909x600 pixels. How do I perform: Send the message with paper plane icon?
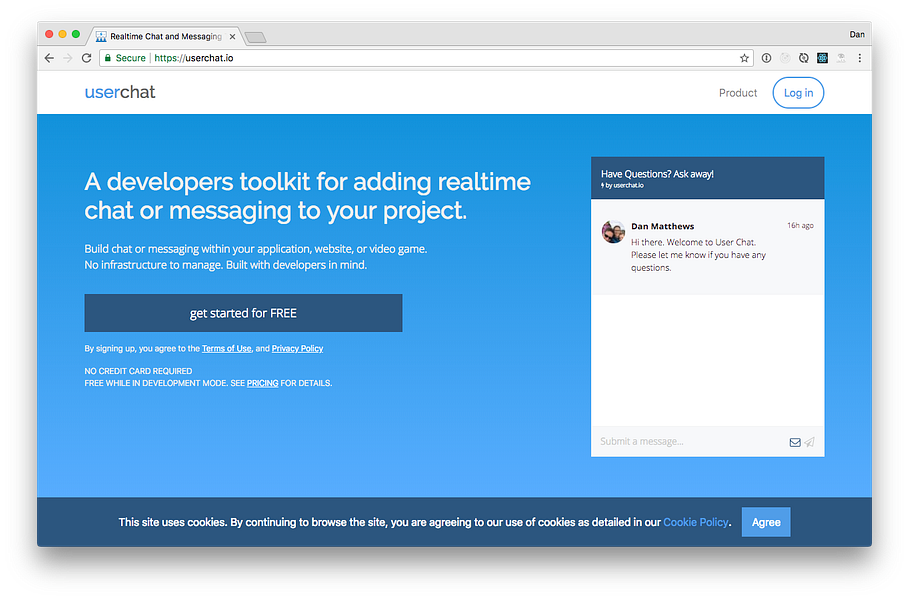809,442
